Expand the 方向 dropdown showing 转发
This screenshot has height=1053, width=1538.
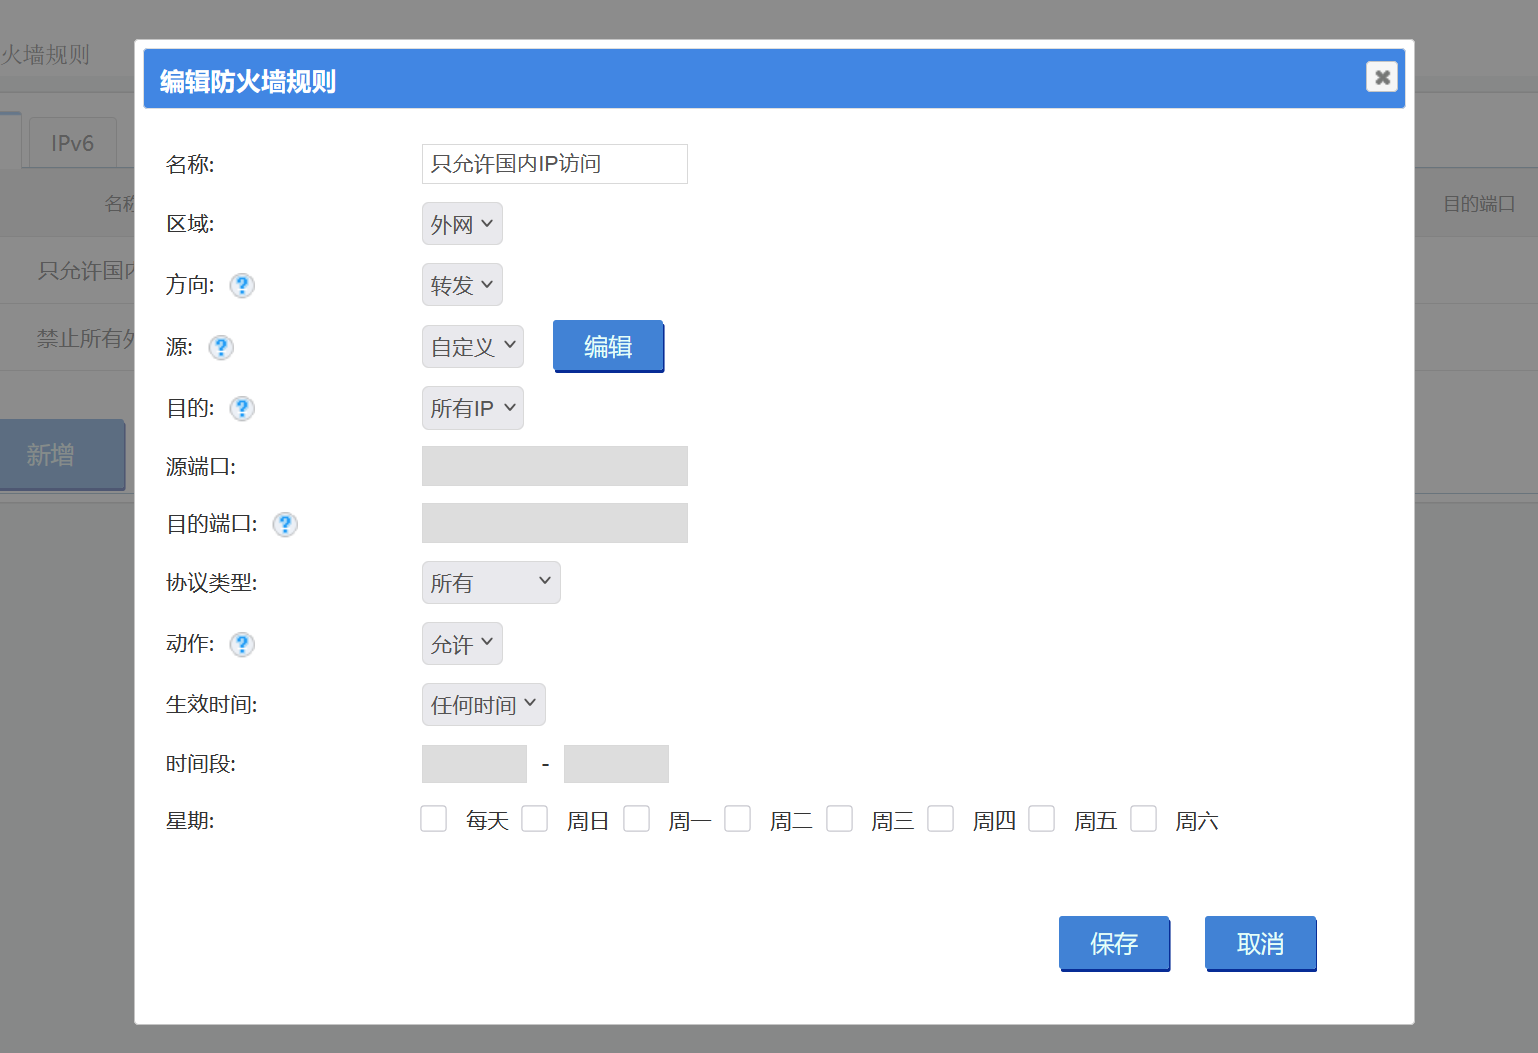coord(462,285)
